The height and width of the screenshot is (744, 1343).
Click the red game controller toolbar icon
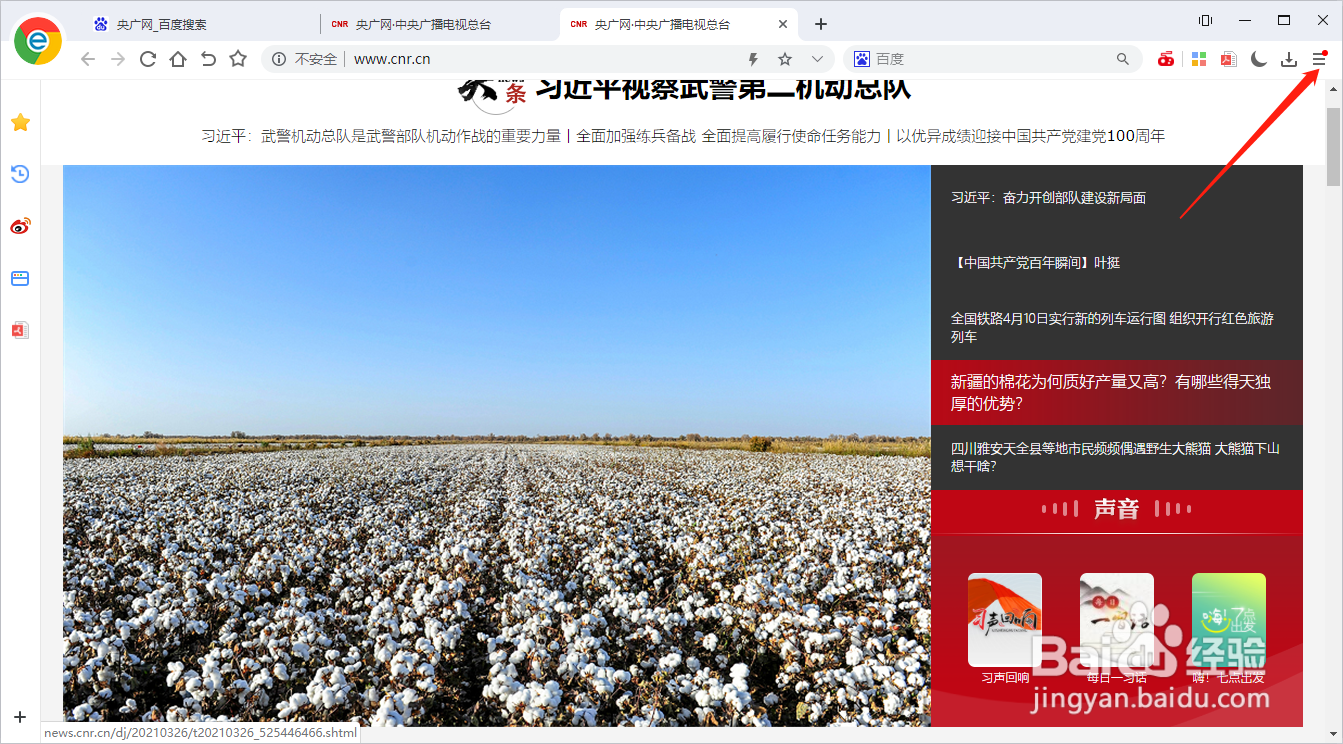tap(1166, 59)
